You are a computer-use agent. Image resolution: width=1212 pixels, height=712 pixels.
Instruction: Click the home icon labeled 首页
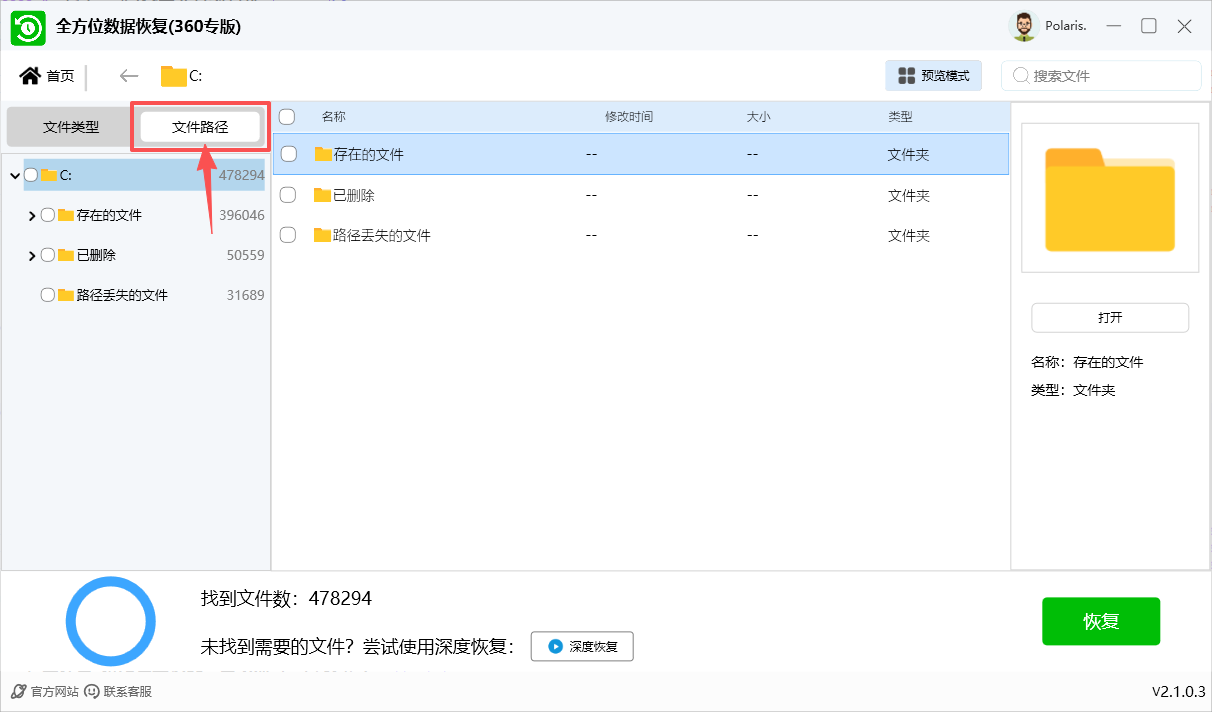(30, 76)
